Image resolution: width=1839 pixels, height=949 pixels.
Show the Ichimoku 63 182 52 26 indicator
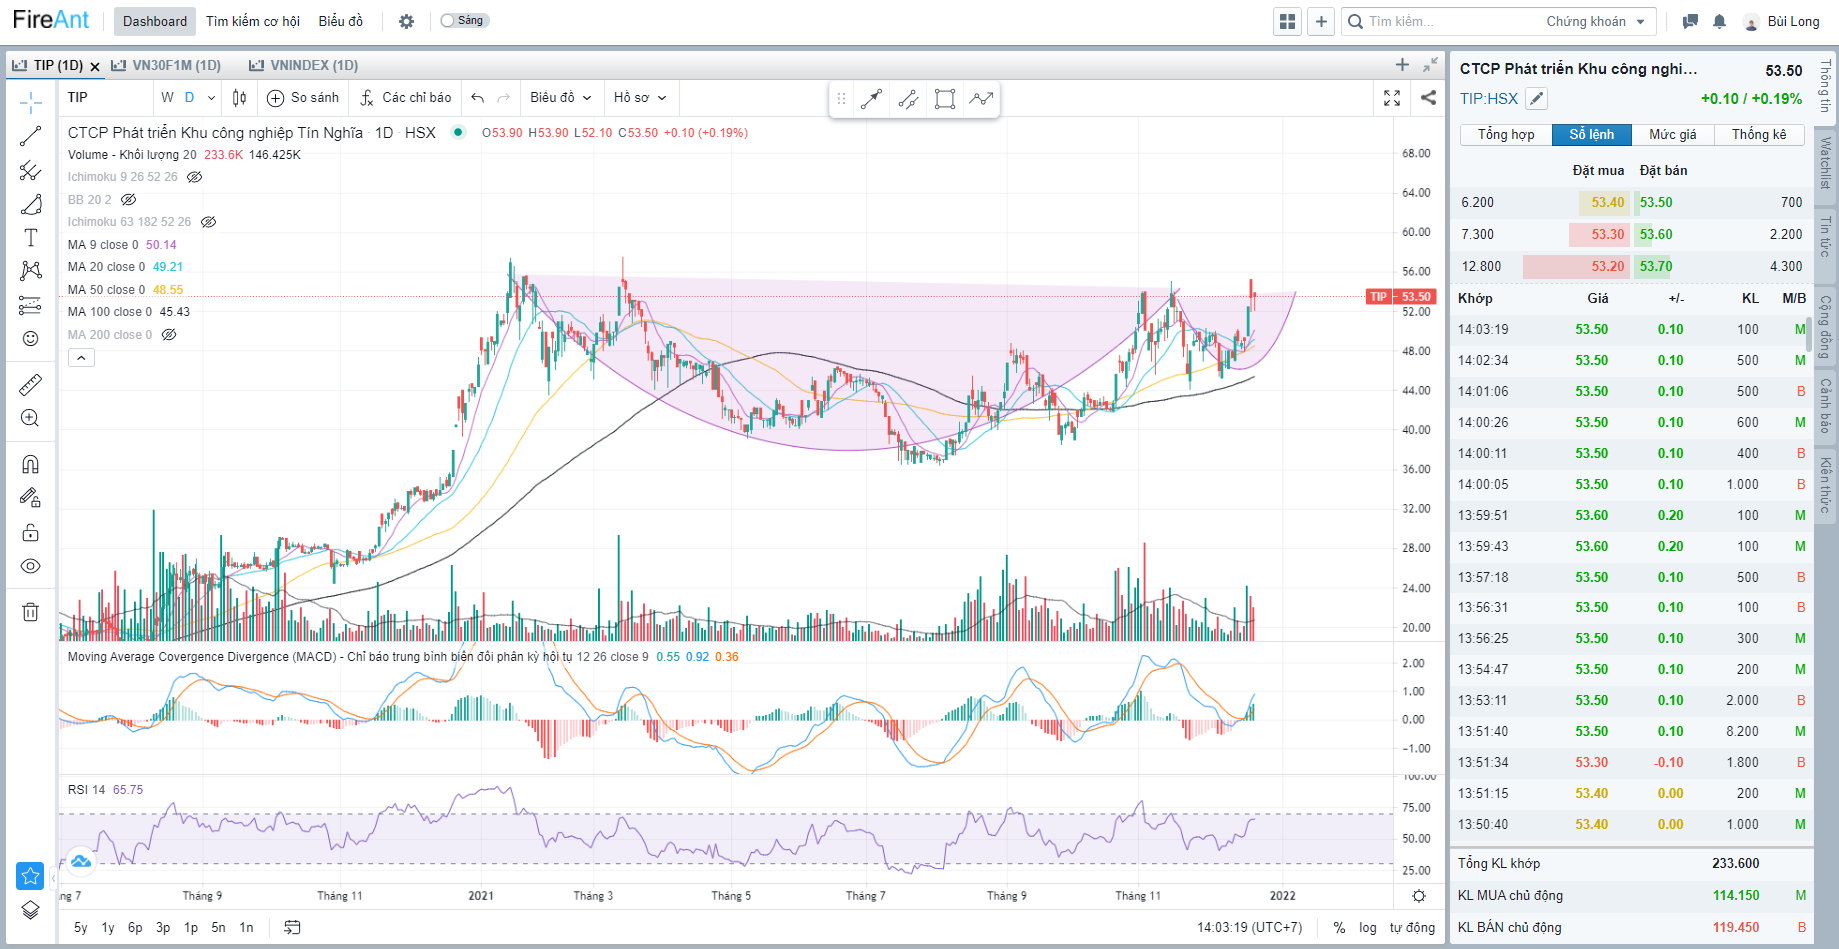(x=208, y=222)
